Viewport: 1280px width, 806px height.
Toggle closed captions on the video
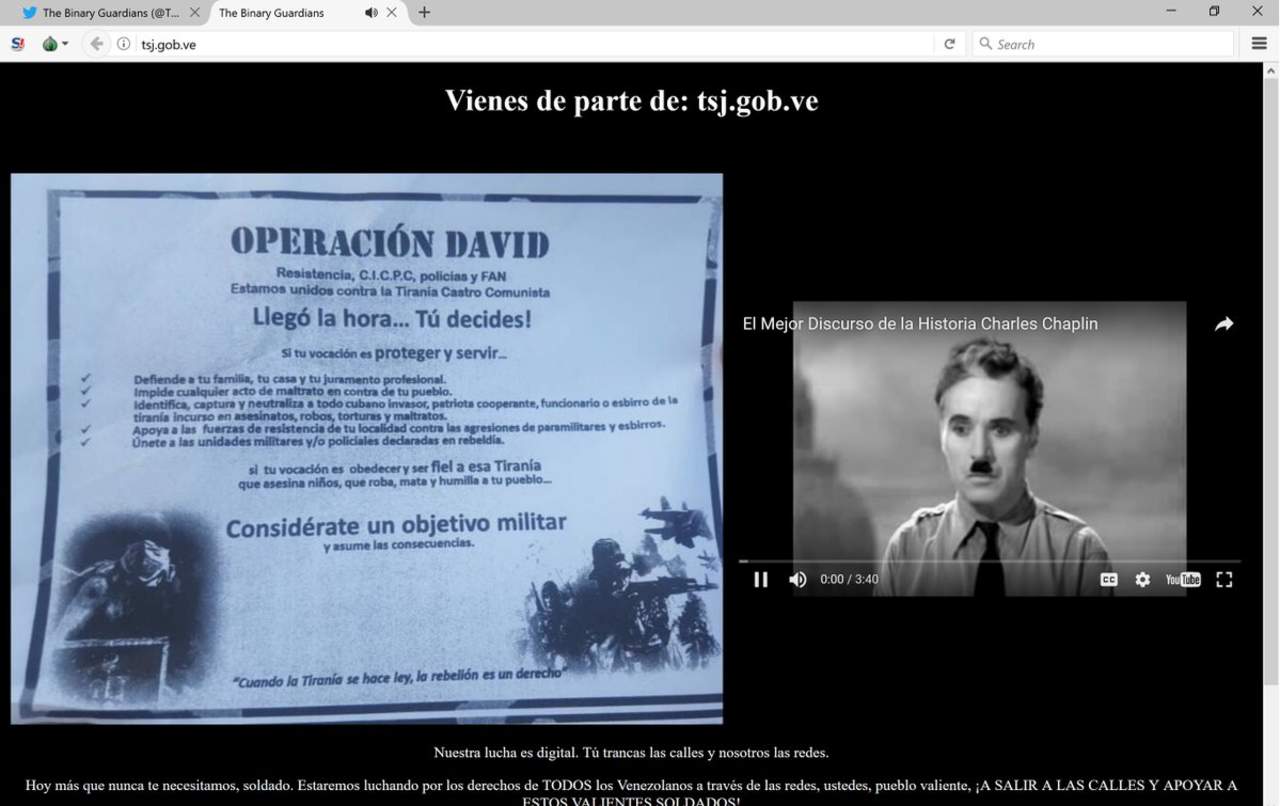click(1108, 579)
